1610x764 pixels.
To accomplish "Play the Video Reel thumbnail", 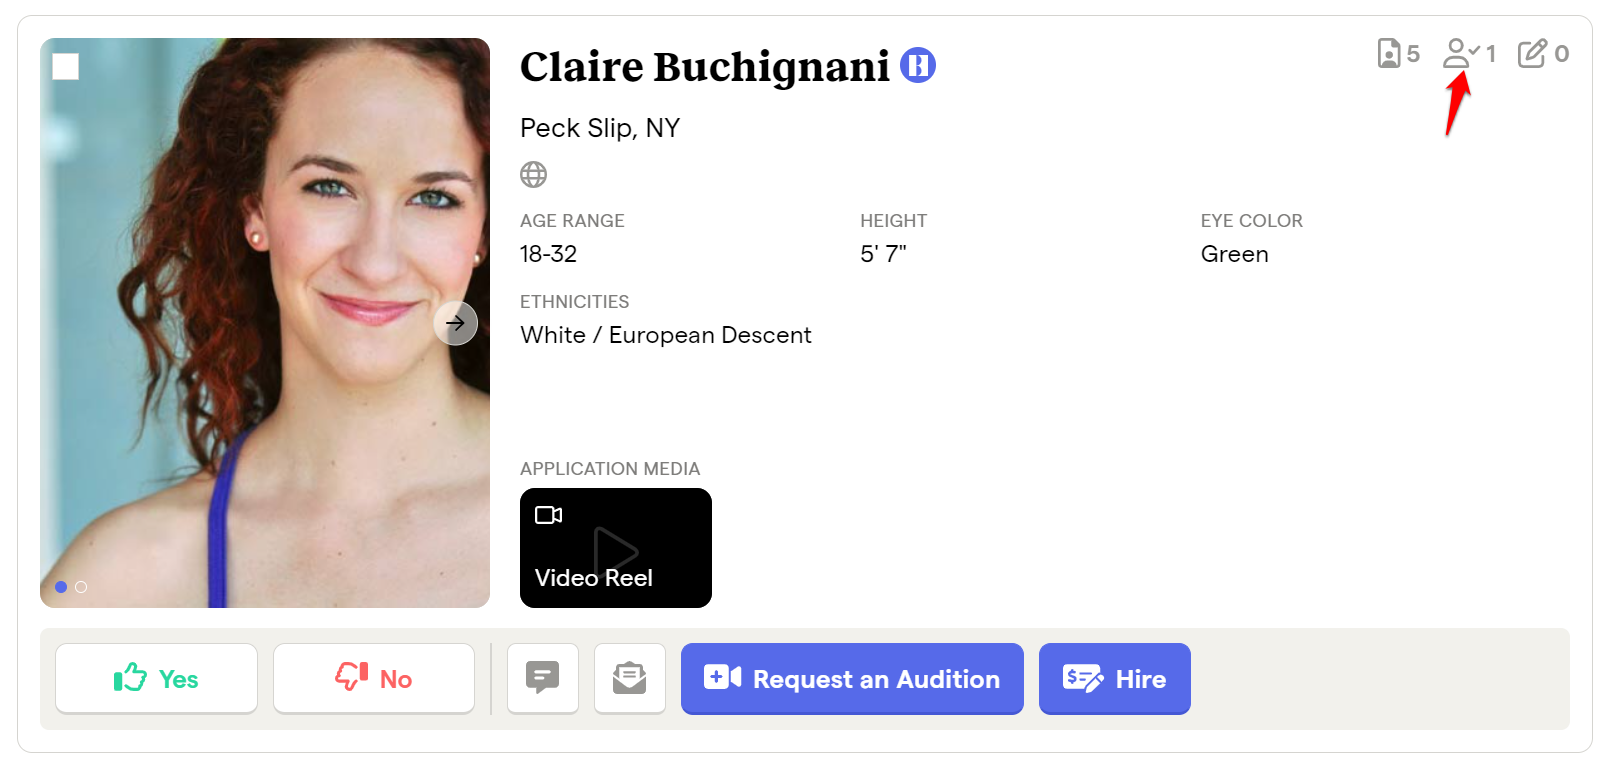I will click(616, 548).
